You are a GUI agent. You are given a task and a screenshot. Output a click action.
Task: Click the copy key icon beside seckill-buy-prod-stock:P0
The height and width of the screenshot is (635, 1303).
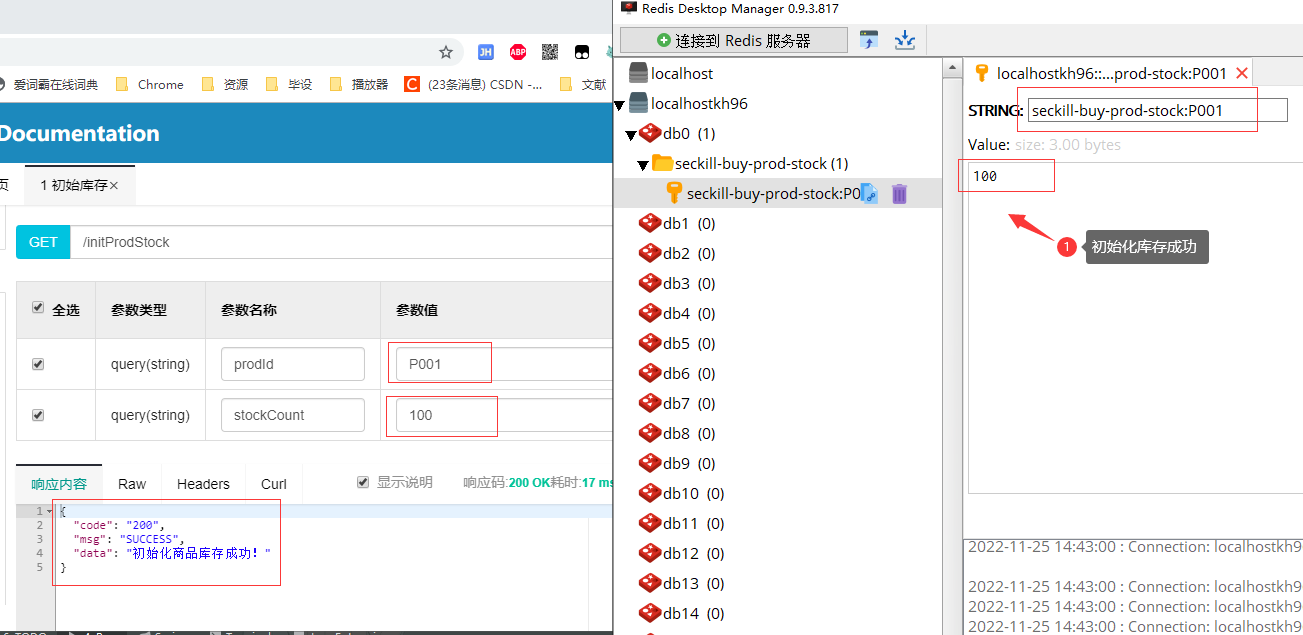pos(868,194)
